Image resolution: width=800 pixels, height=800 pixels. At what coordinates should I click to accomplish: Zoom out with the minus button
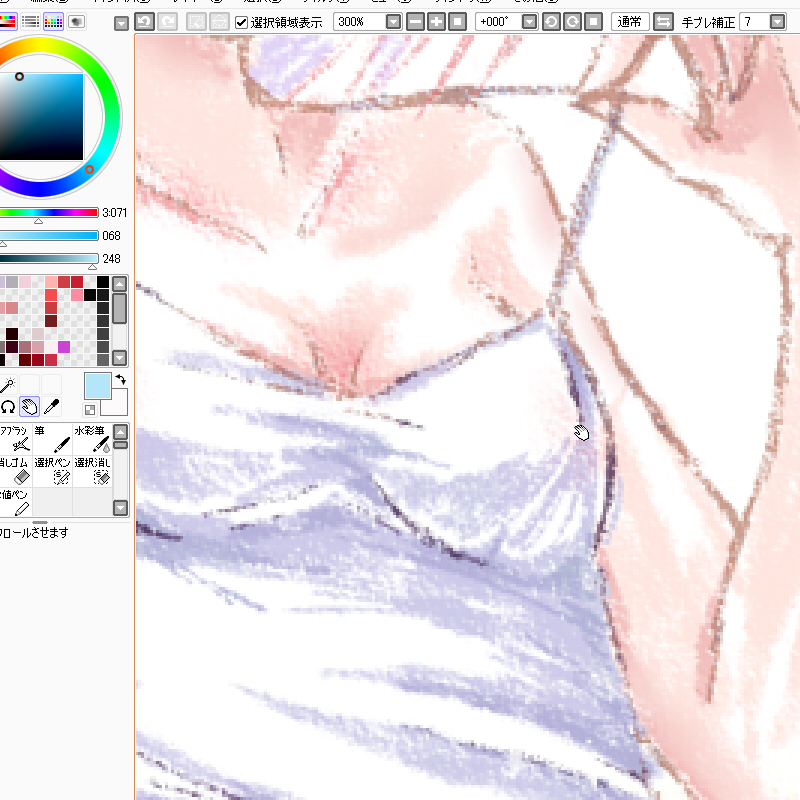tap(416, 22)
